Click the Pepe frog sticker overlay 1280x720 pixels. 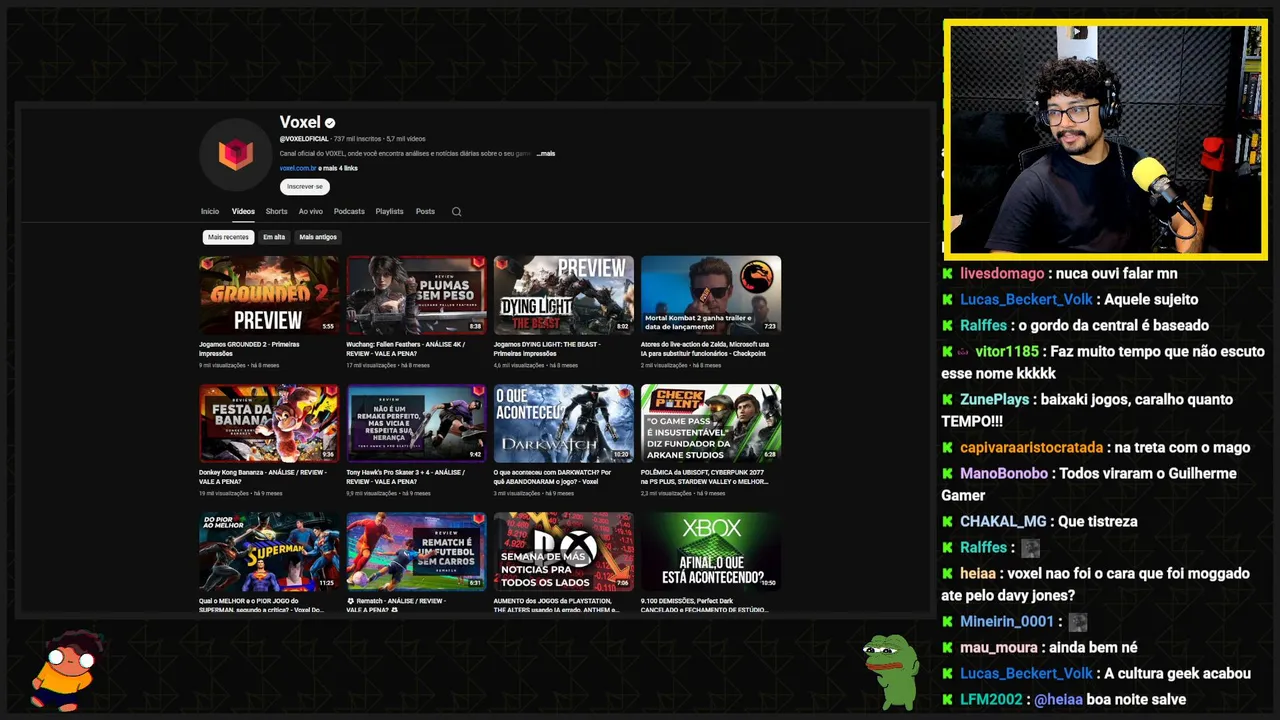coord(891,671)
